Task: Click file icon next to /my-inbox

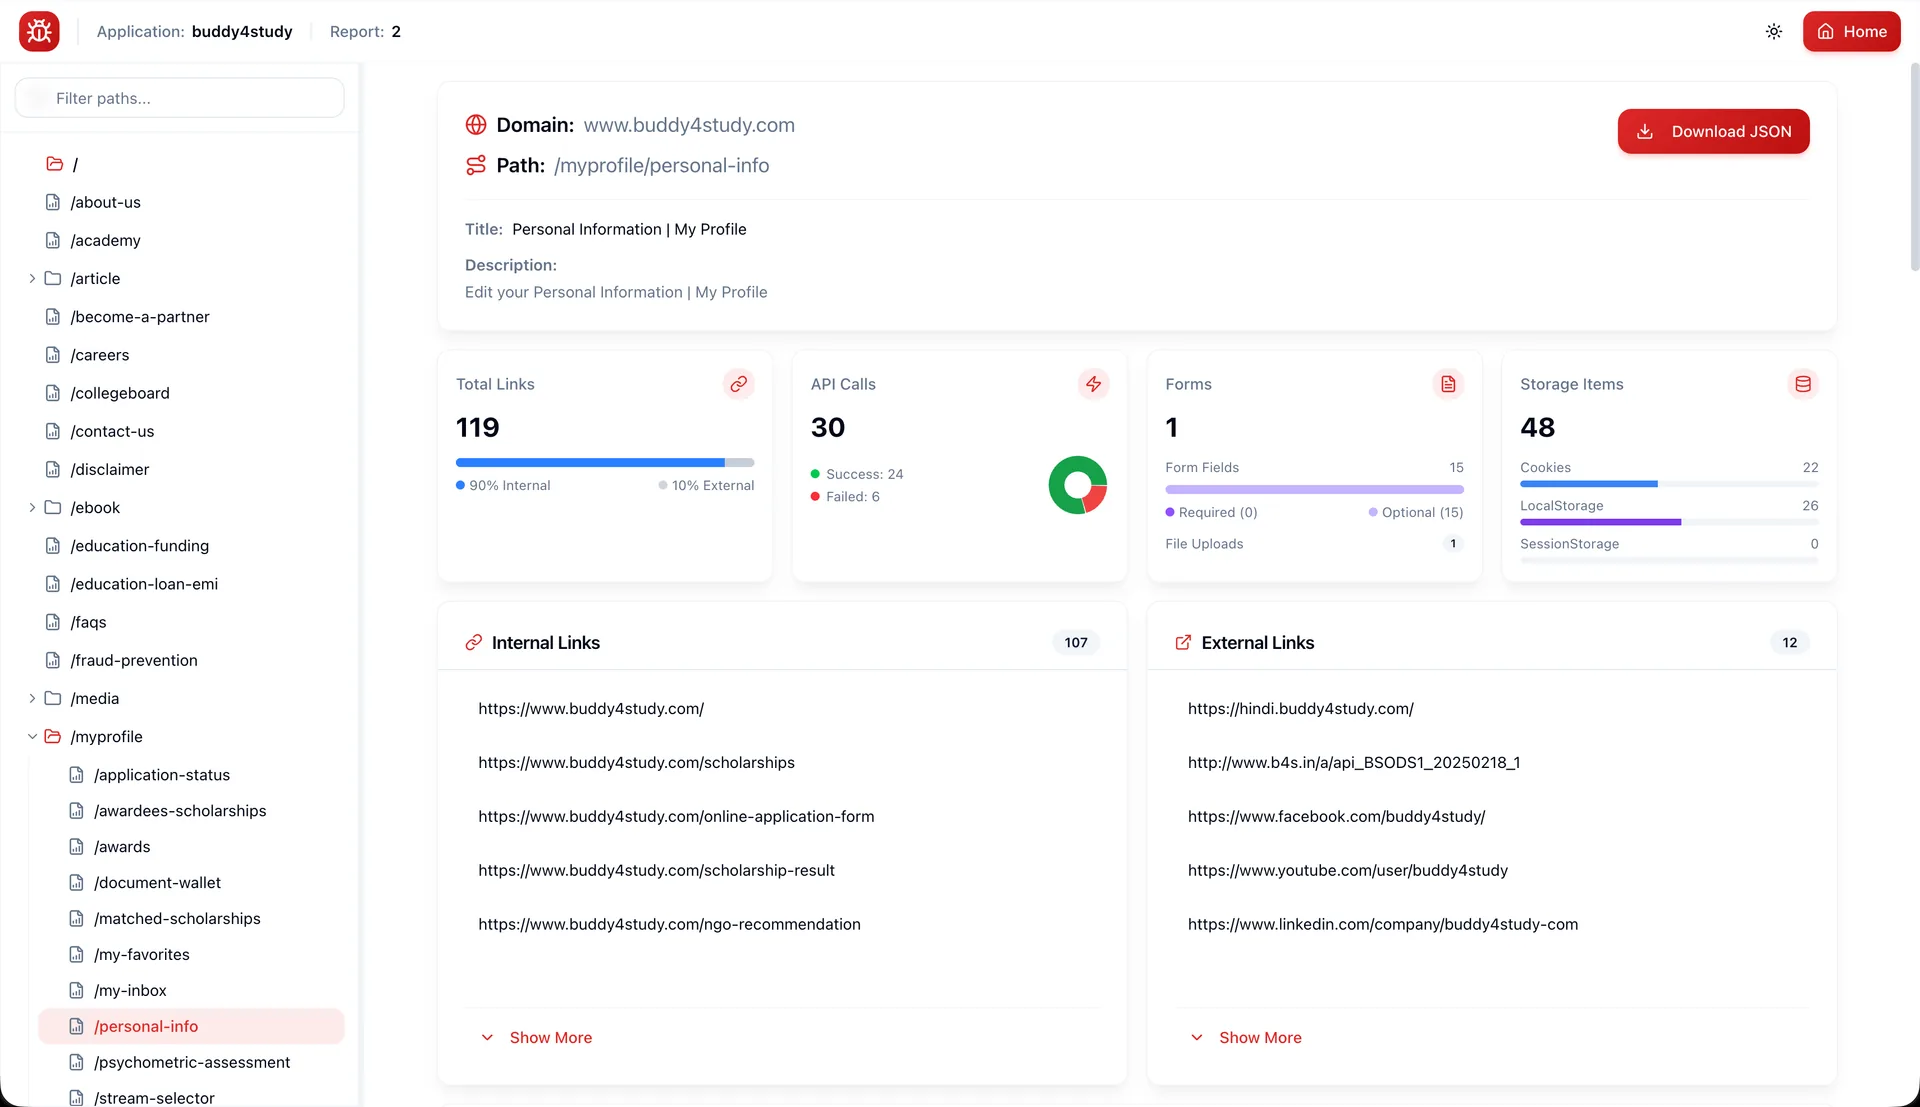Action: pos(76,991)
